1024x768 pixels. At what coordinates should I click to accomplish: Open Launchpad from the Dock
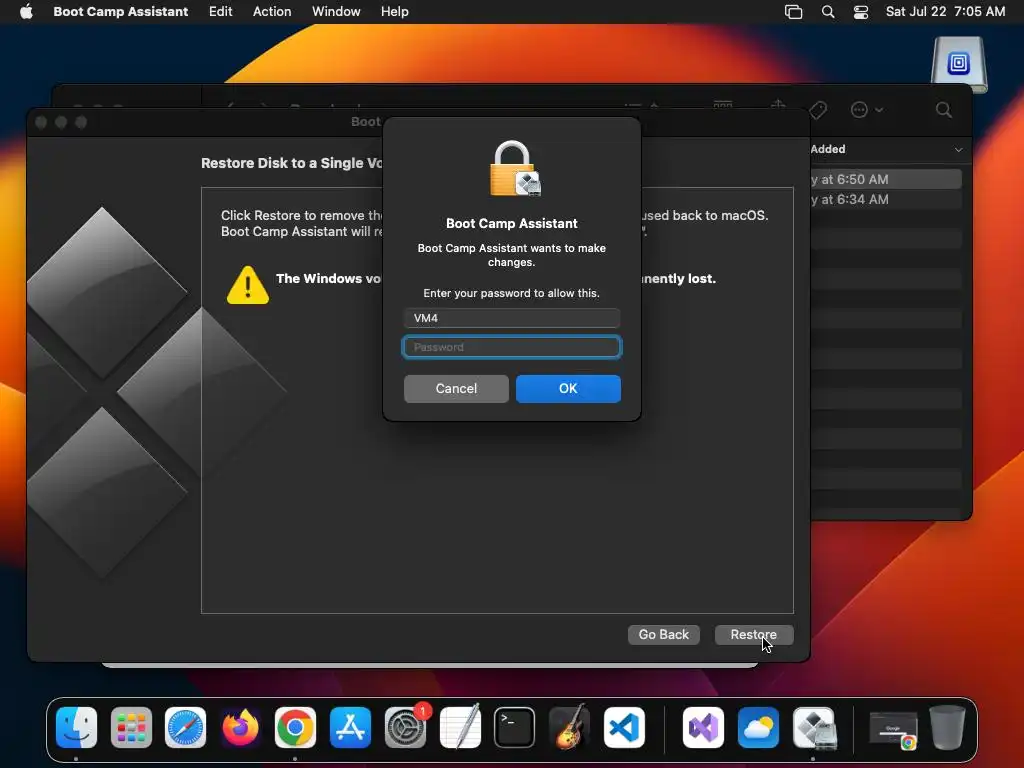point(131,728)
